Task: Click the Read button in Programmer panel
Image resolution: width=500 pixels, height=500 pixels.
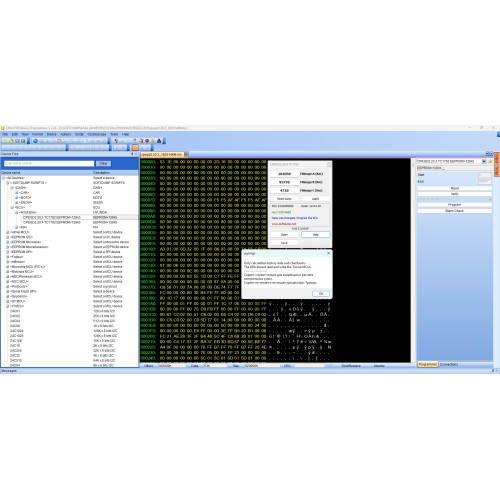Action: coord(455,188)
